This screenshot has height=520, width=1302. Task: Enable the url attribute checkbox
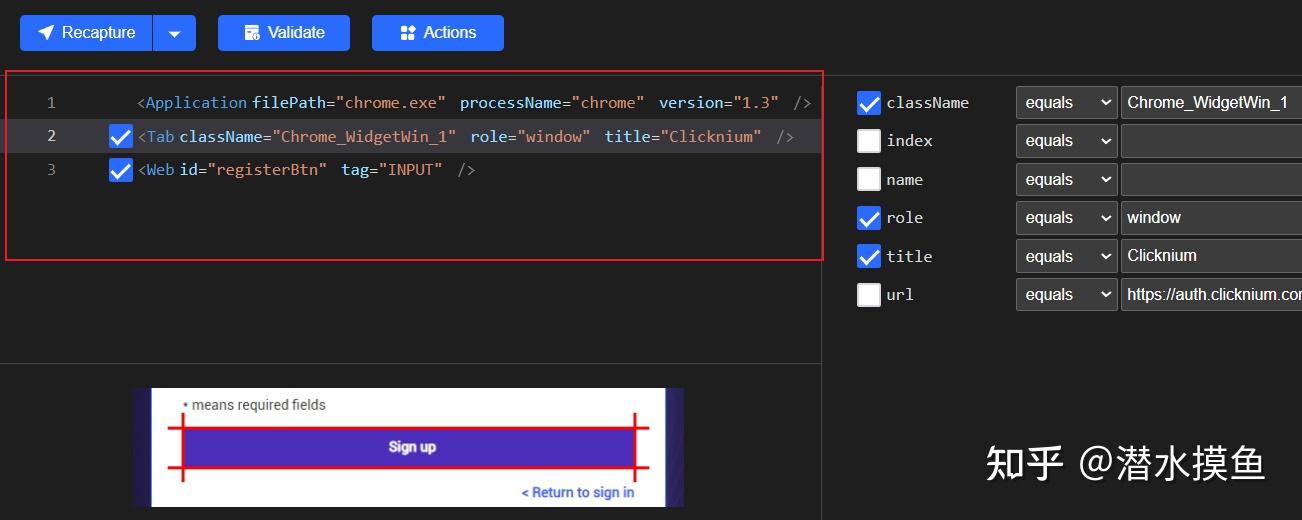click(869, 295)
